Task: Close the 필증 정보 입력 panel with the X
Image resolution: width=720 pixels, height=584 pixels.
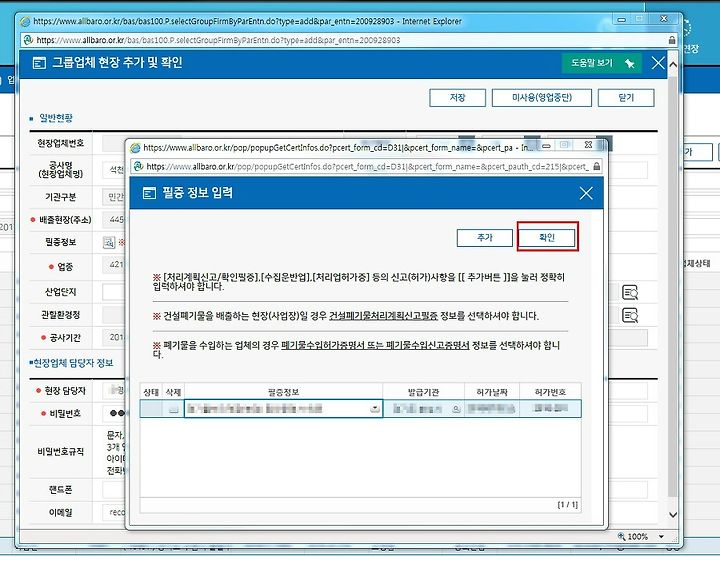Action: coord(586,193)
